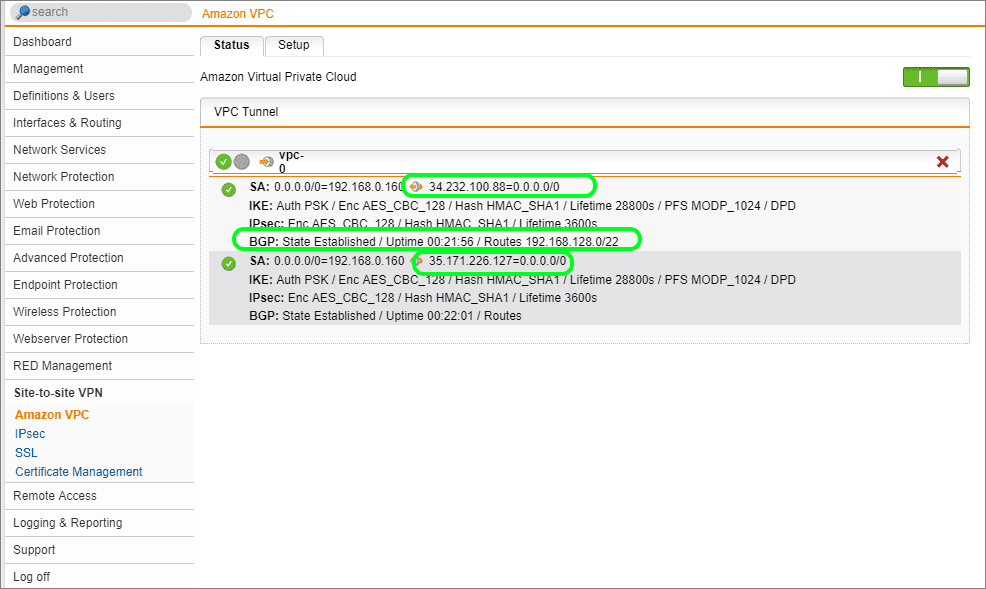Image resolution: width=986 pixels, height=589 pixels.
Task: Click BGP line with Uptime 00:22:01
Action: pos(385,316)
